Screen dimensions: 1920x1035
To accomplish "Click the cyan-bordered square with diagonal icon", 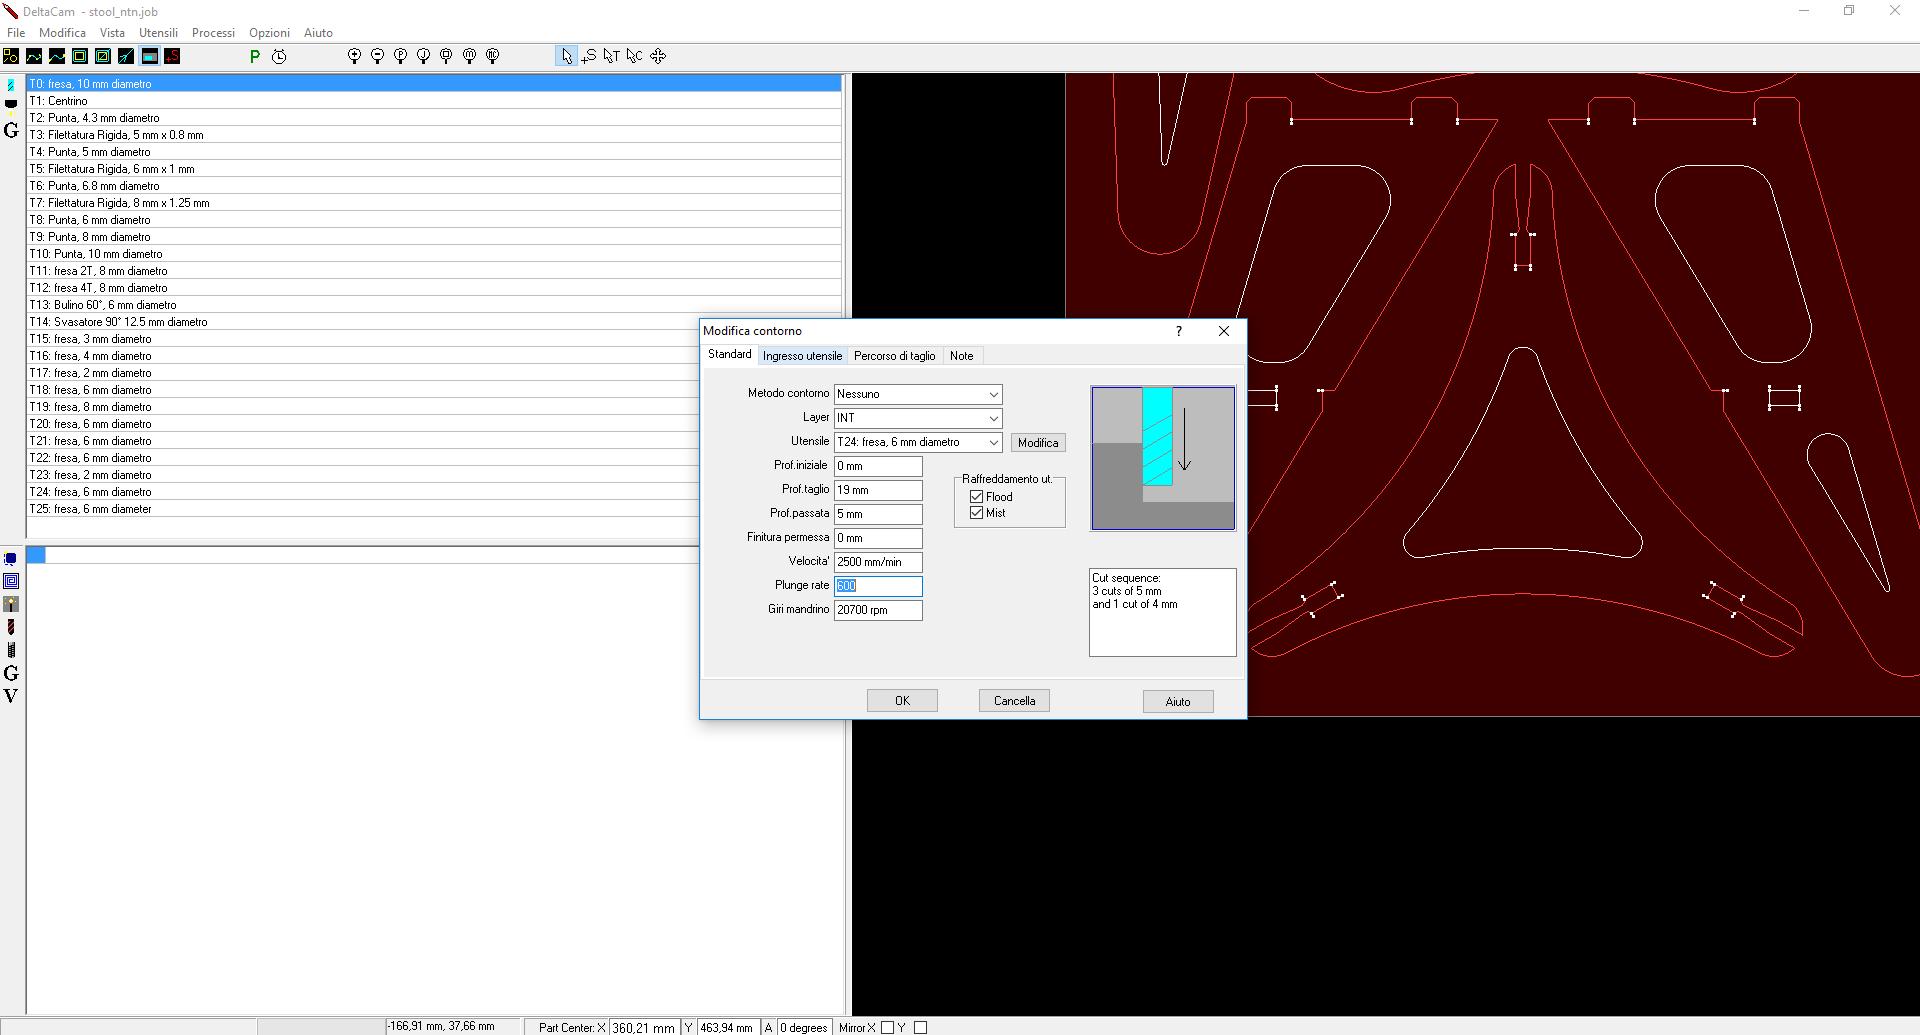I will tap(103, 56).
